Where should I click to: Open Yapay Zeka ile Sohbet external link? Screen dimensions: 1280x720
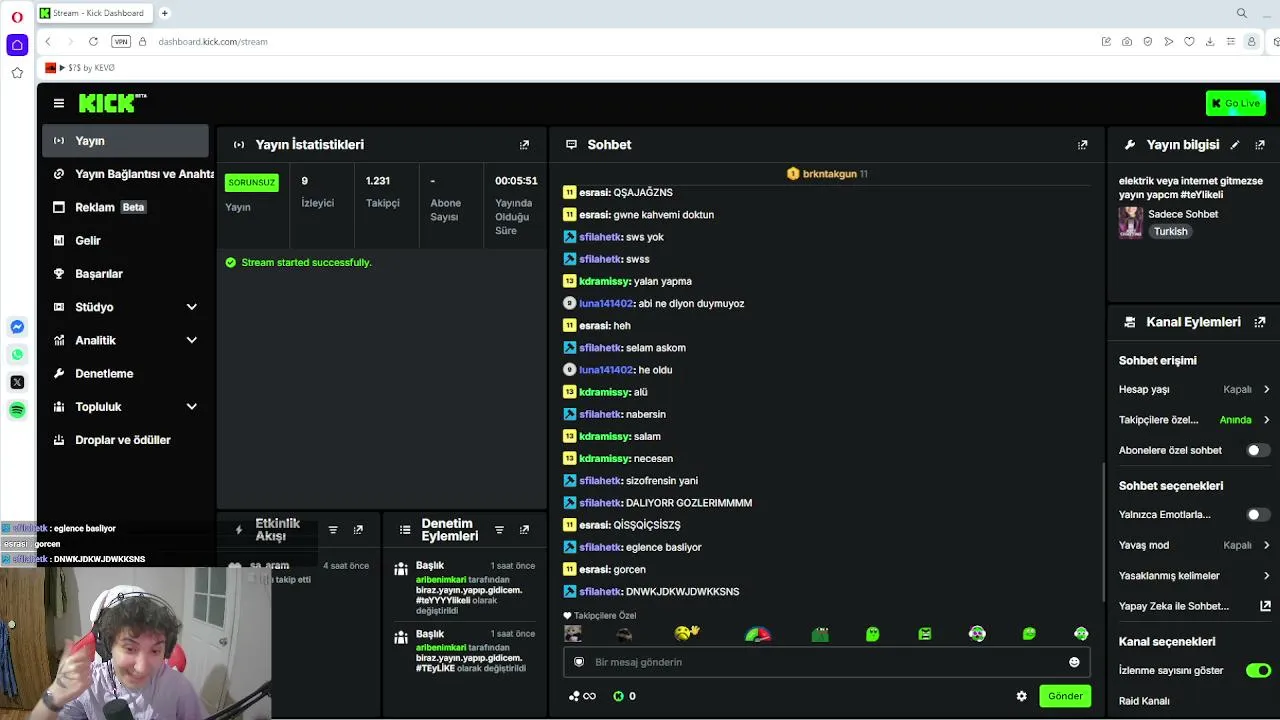click(1265, 606)
